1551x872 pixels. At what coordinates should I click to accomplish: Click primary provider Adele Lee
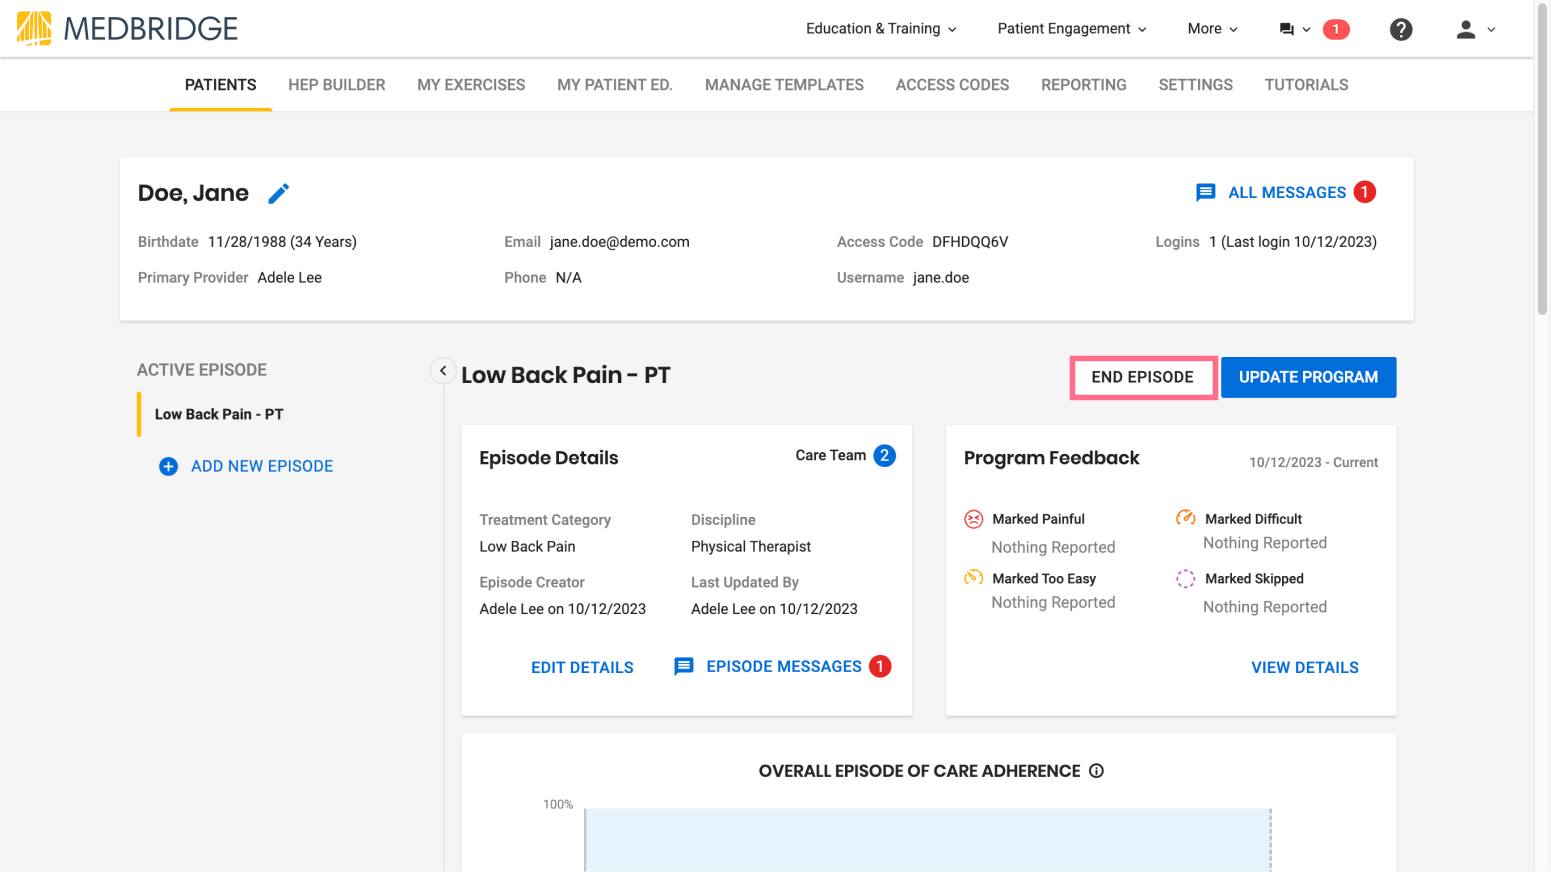coord(290,278)
